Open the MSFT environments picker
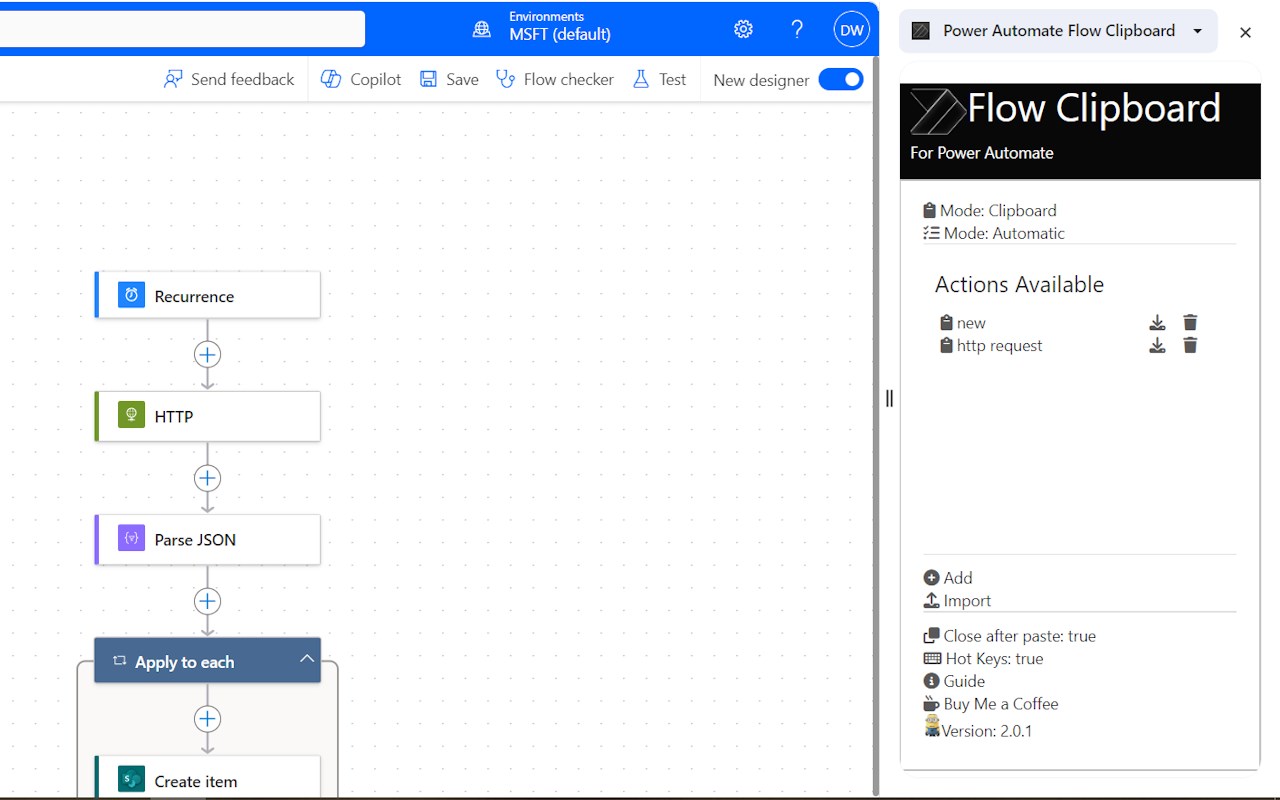The width and height of the screenshot is (1280, 800). point(546,28)
